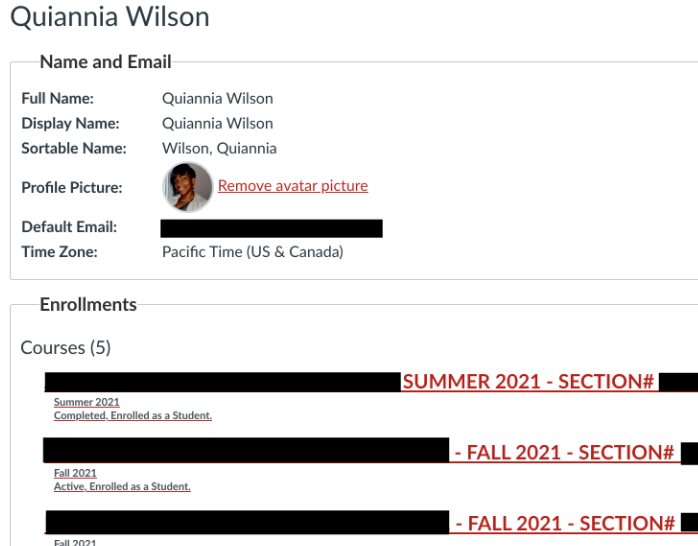
Task: Click the Time Zone label
Action: (x=60, y=252)
